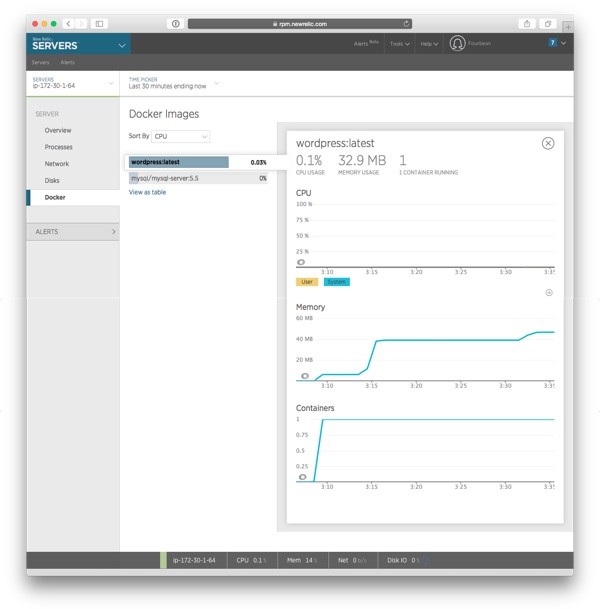
Task: Click the Safari back arrow
Action: [x=68, y=24]
